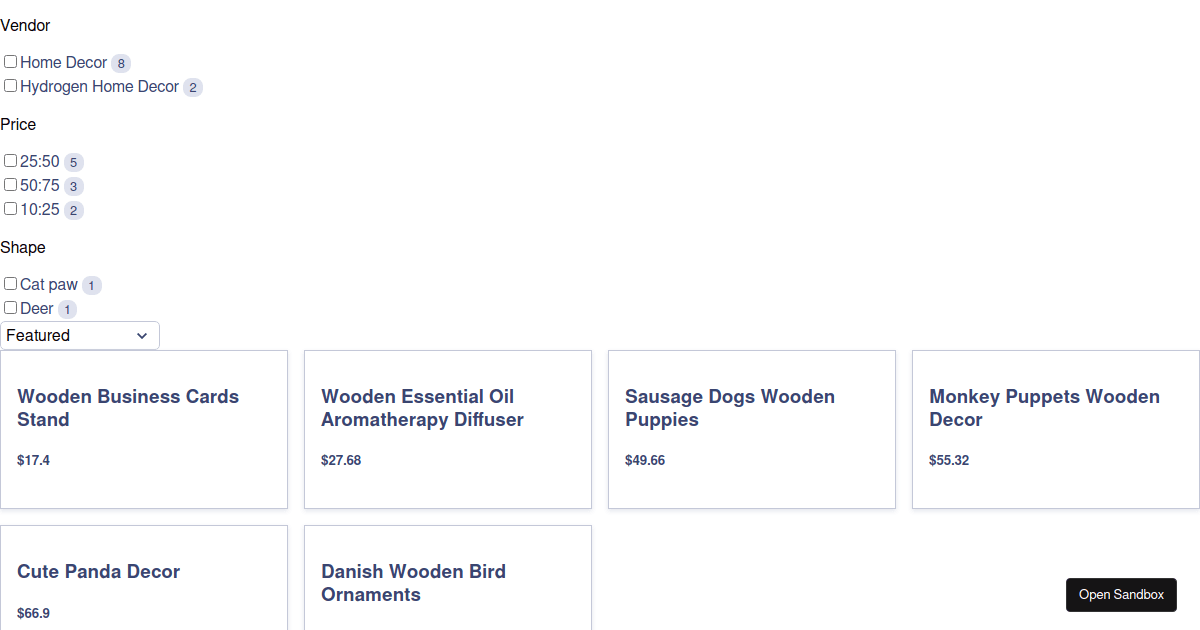Open the Featured sort dropdown

(80, 336)
